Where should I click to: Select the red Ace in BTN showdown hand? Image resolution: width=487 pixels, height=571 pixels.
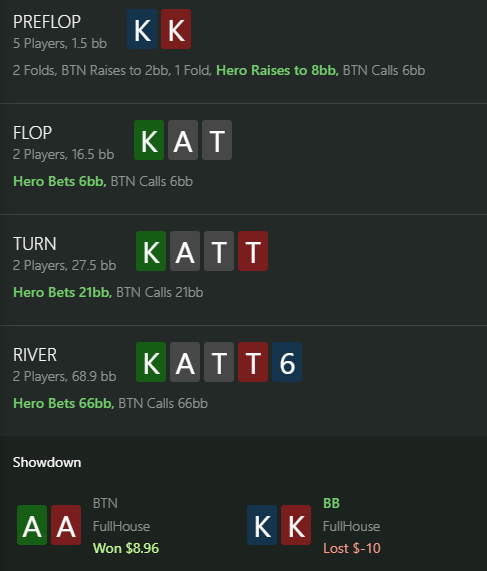66,525
